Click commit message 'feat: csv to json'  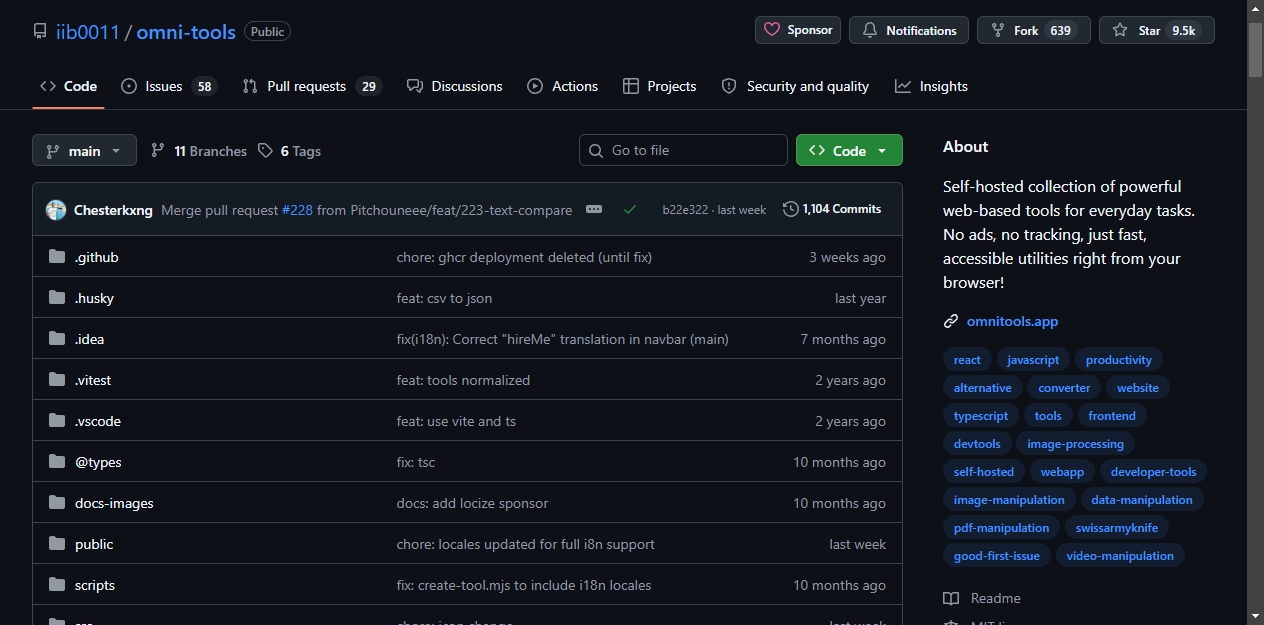pyautogui.click(x=444, y=298)
